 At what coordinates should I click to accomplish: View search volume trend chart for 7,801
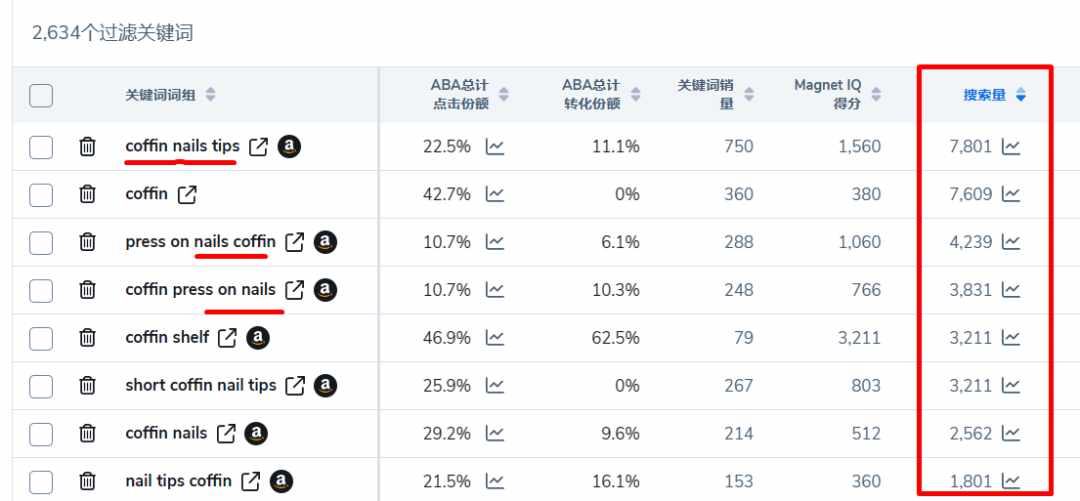coord(1010,146)
